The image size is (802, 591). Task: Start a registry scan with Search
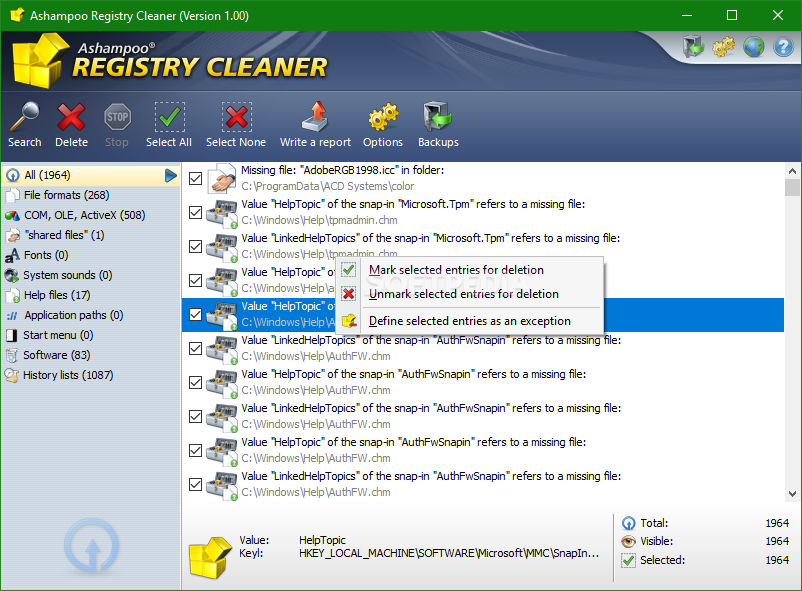coord(24,125)
